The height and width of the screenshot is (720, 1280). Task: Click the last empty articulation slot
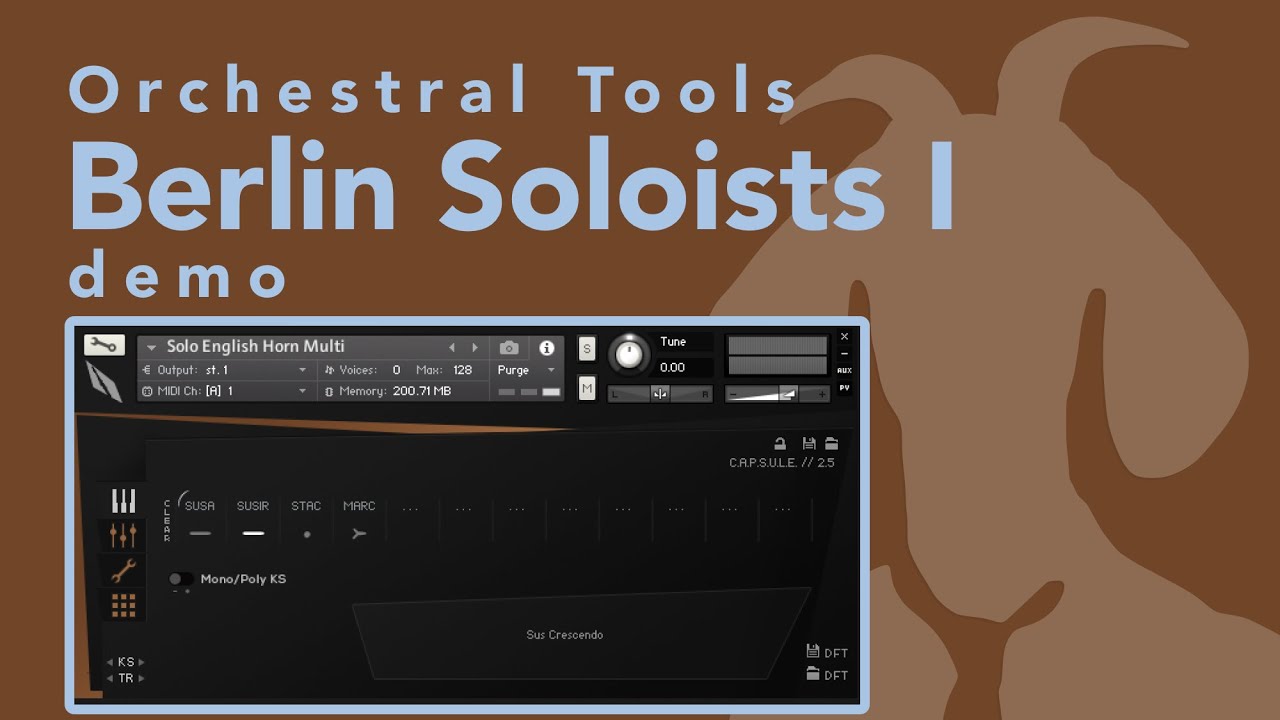coord(783,520)
